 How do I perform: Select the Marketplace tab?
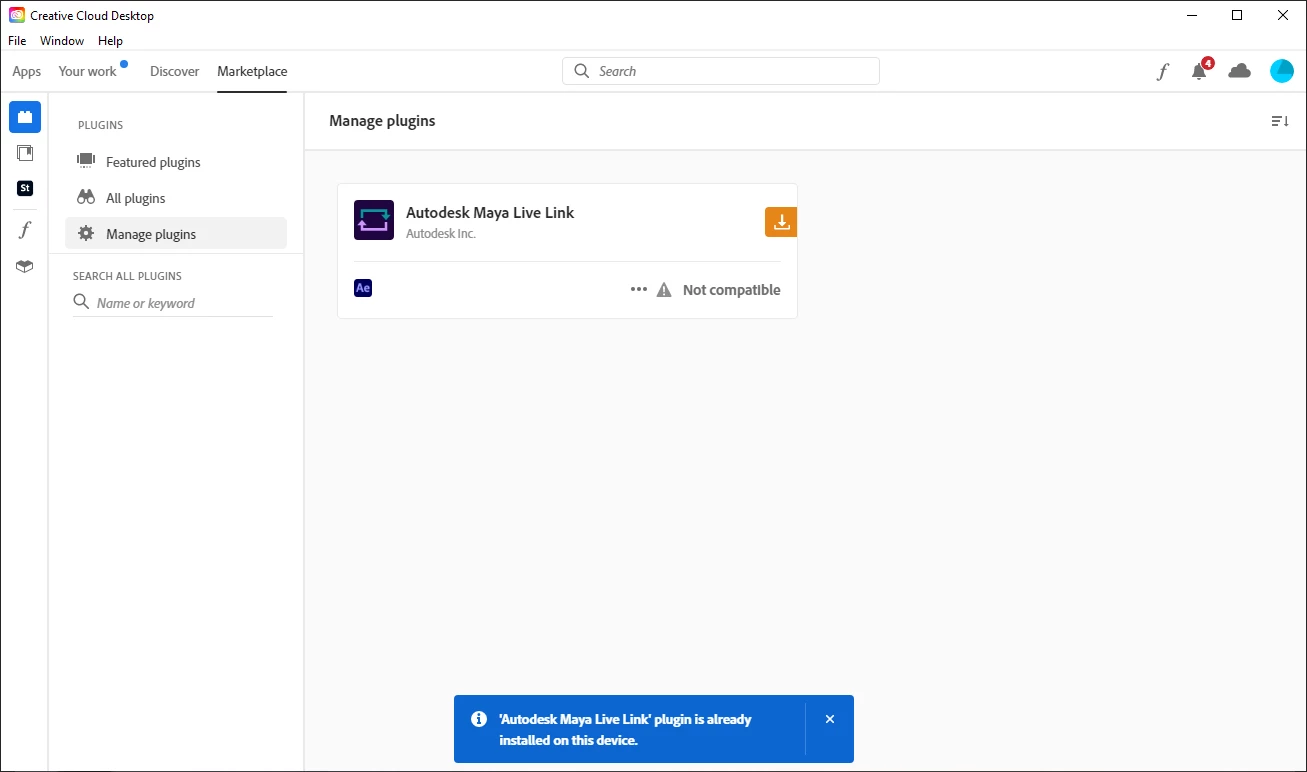(252, 71)
